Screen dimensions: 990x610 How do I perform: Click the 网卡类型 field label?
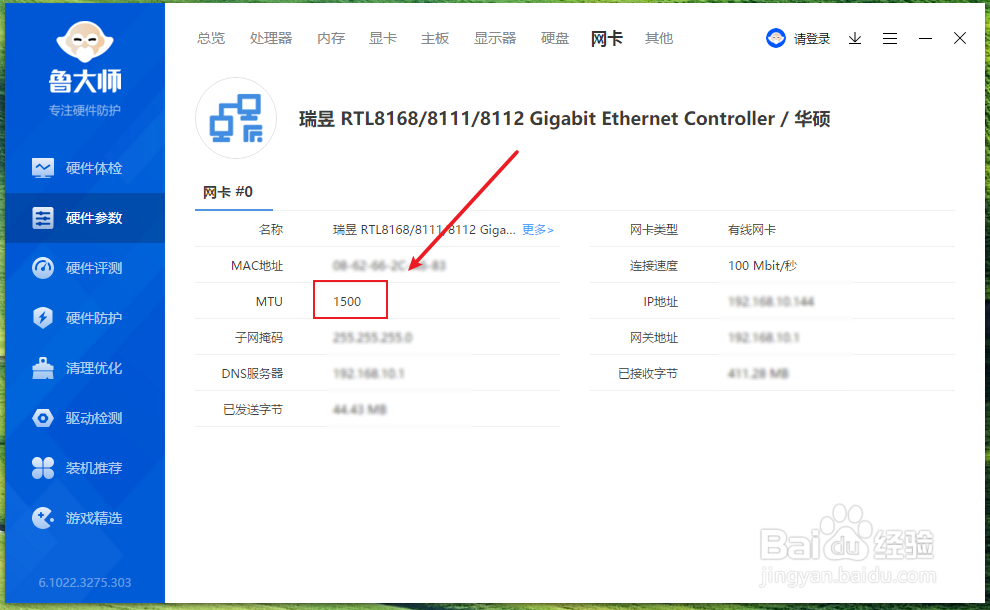coord(654,230)
